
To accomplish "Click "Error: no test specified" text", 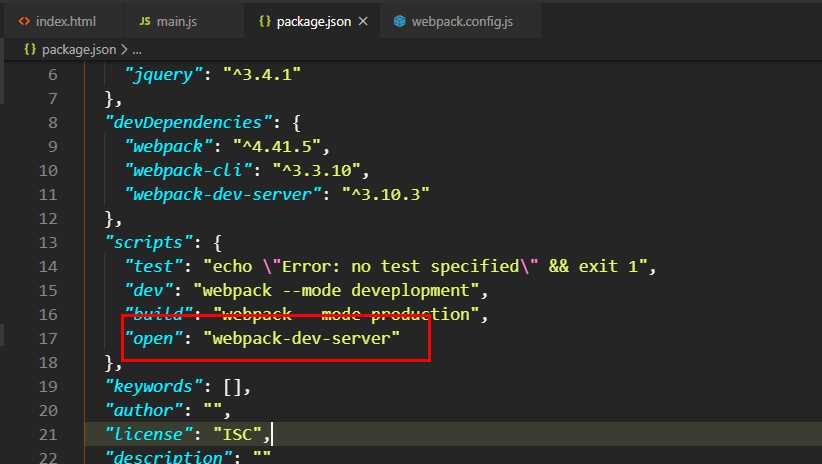I will (401, 266).
